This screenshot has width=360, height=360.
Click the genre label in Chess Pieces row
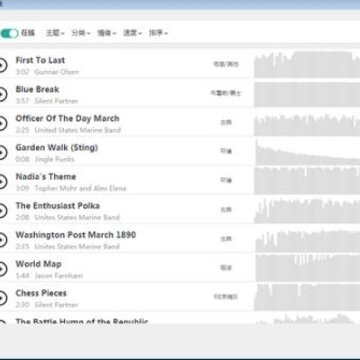226,297
